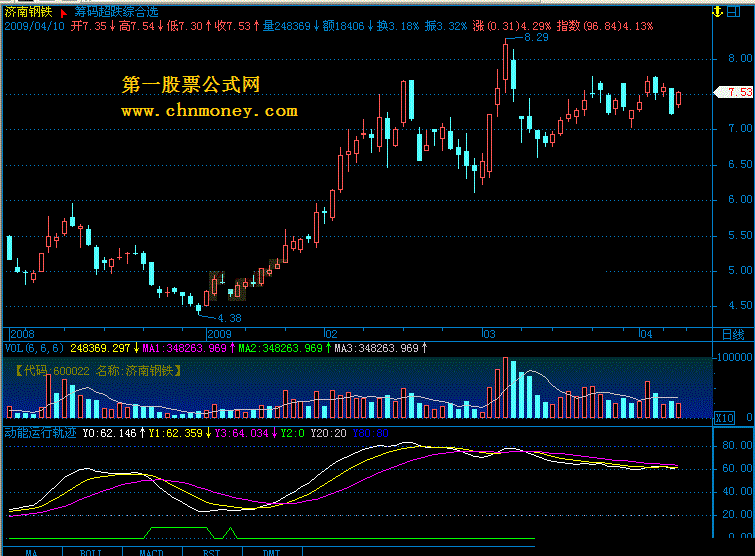Switch to the BOLL indicator tab
Screen dimensions: 755x556
click(x=91, y=552)
